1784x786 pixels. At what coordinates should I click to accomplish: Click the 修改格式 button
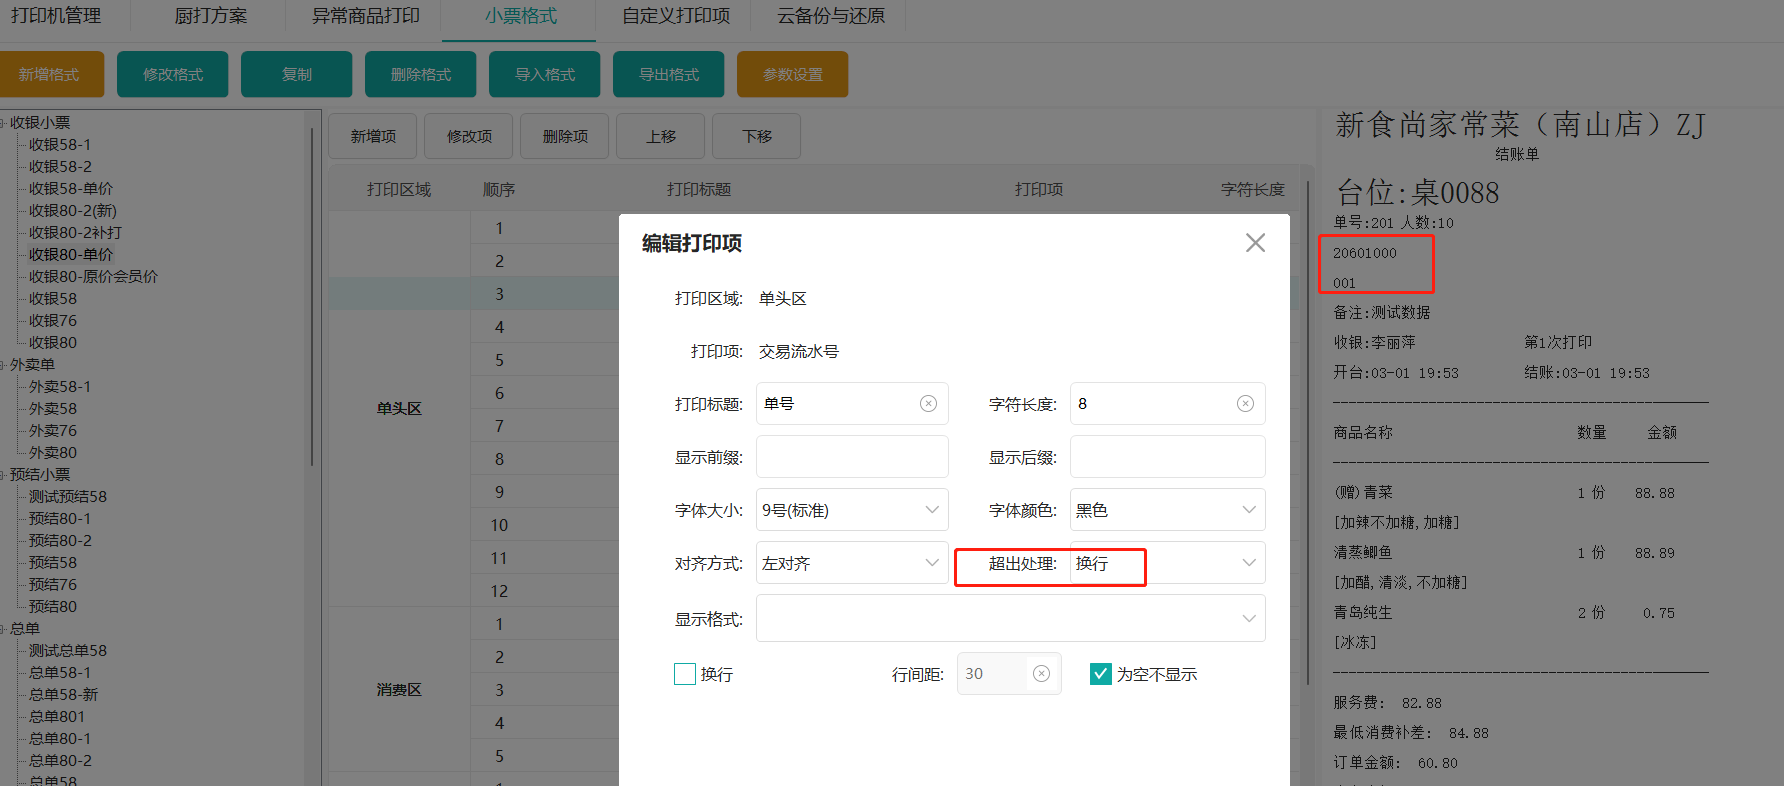[173, 74]
